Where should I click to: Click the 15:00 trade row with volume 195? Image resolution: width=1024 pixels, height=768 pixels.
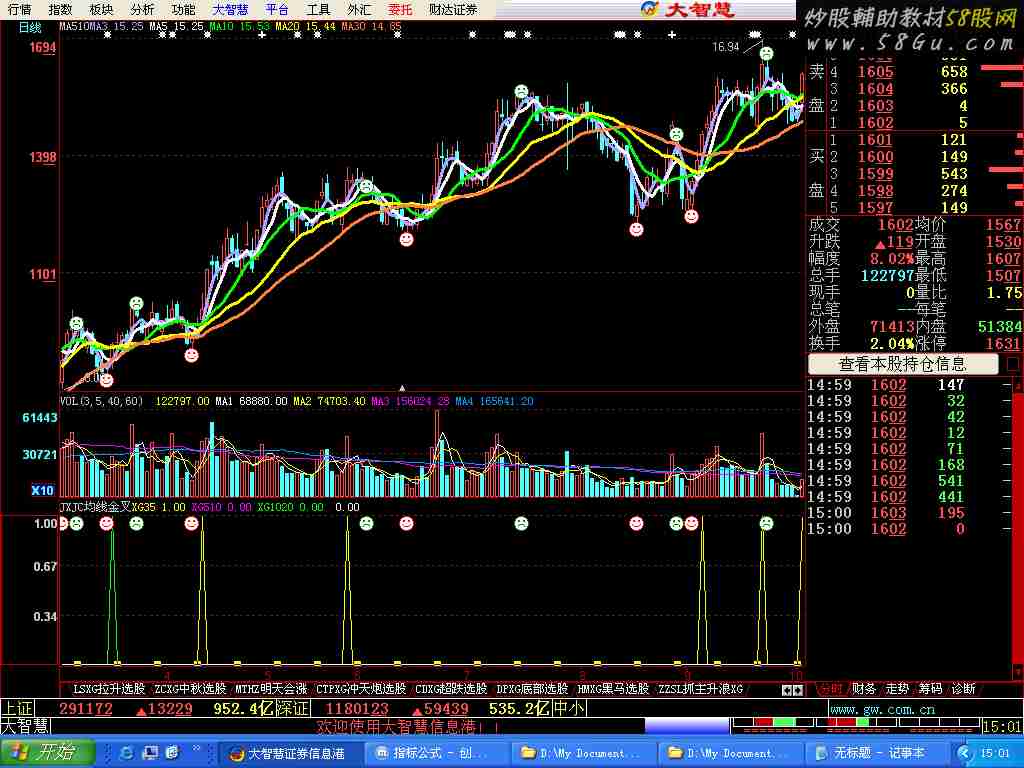click(x=909, y=513)
